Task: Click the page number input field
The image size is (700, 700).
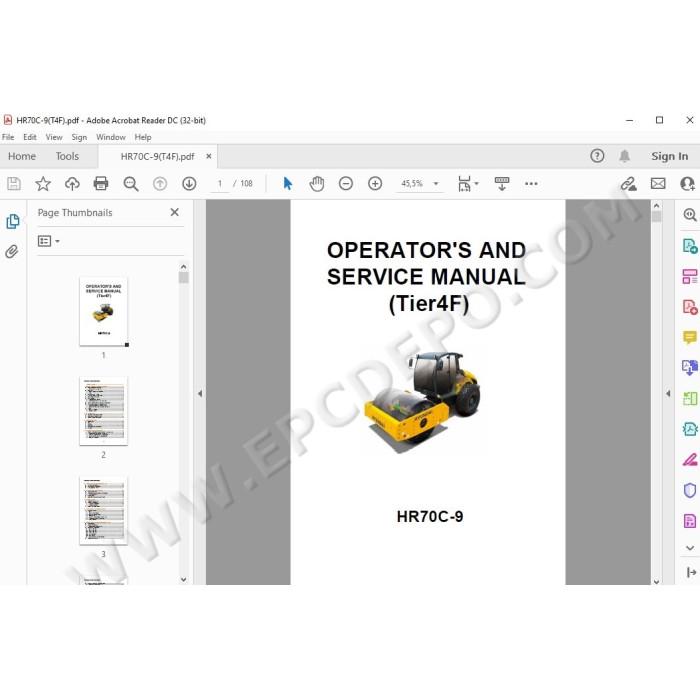Action: click(x=220, y=183)
